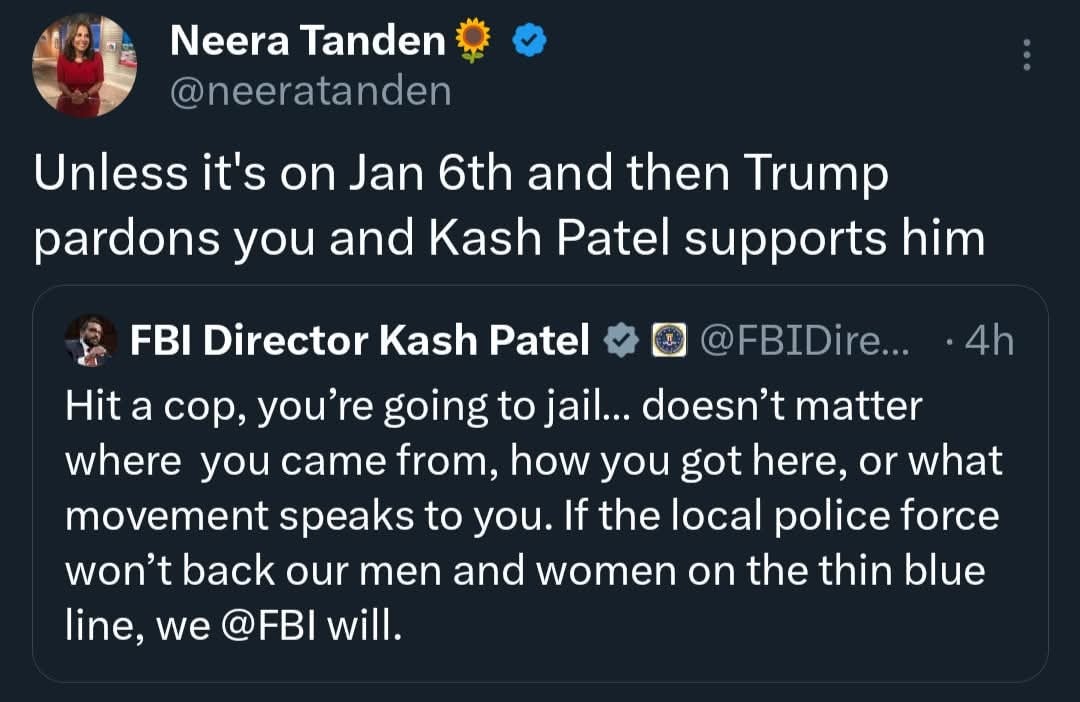Click the sunflower emoji beside Neera Tanden
This screenshot has height=702, width=1080.
coord(474,40)
